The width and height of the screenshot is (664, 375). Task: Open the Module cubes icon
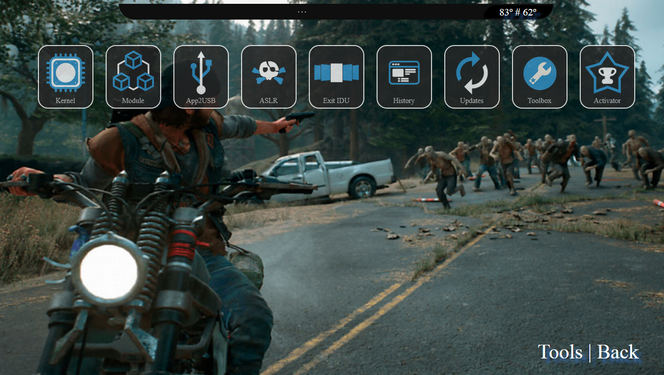(x=133, y=77)
